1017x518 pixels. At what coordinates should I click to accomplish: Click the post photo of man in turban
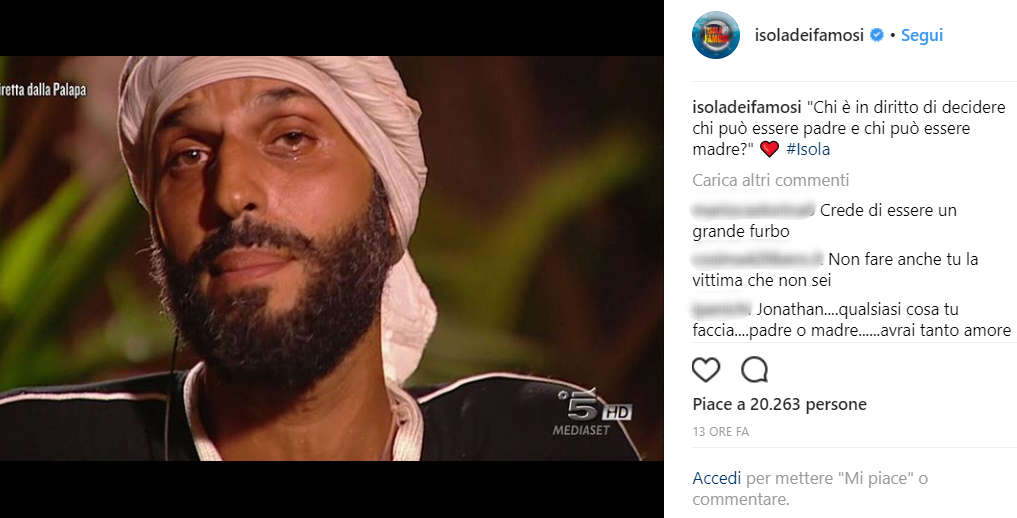click(x=331, y=258)
